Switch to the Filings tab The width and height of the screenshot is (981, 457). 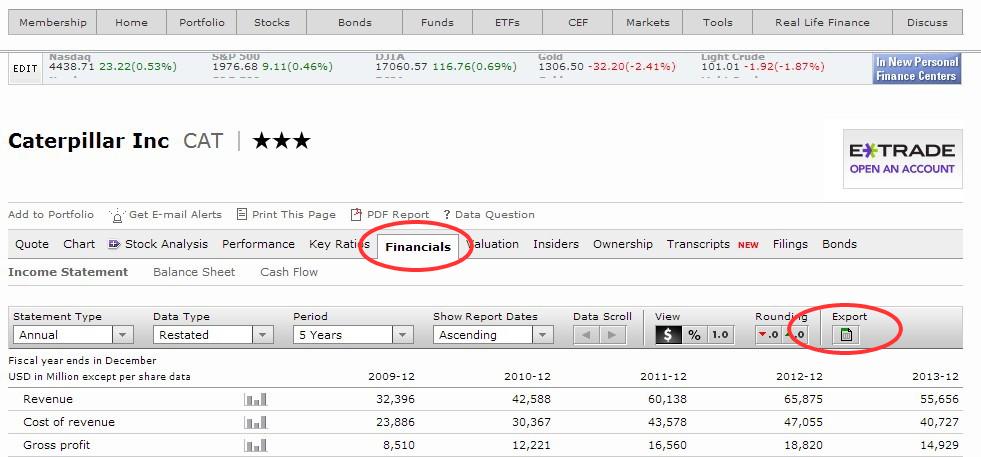pyautogui.click(x=790, y=244)
